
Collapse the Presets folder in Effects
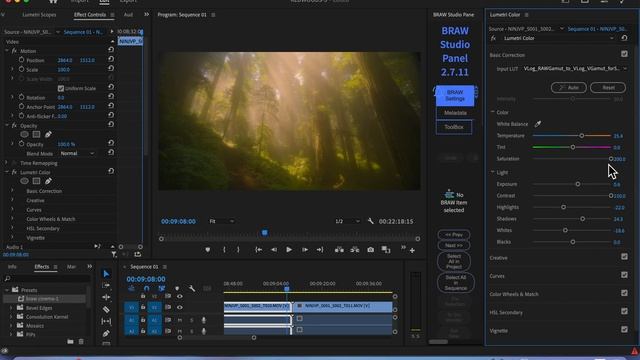7,290
